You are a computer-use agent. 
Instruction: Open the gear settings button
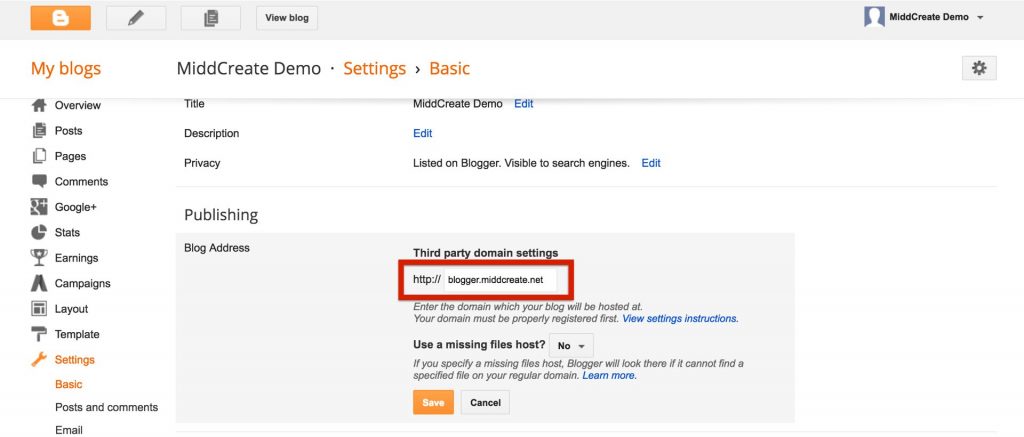(979, 68)
